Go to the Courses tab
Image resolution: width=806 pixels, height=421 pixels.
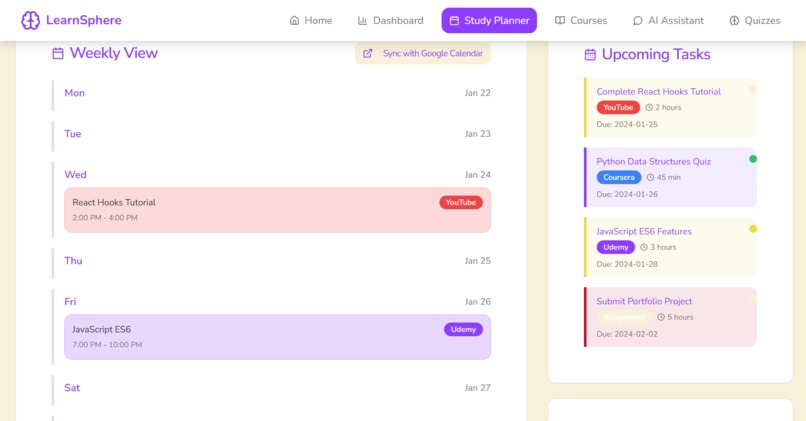coord(581,21)
